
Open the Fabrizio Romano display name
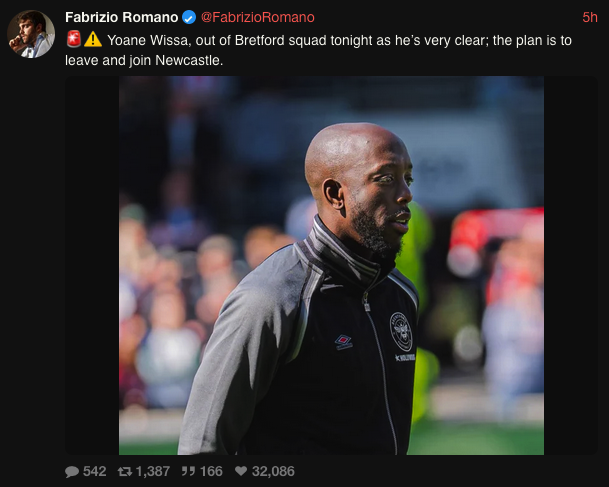click(x=122, y=17)
